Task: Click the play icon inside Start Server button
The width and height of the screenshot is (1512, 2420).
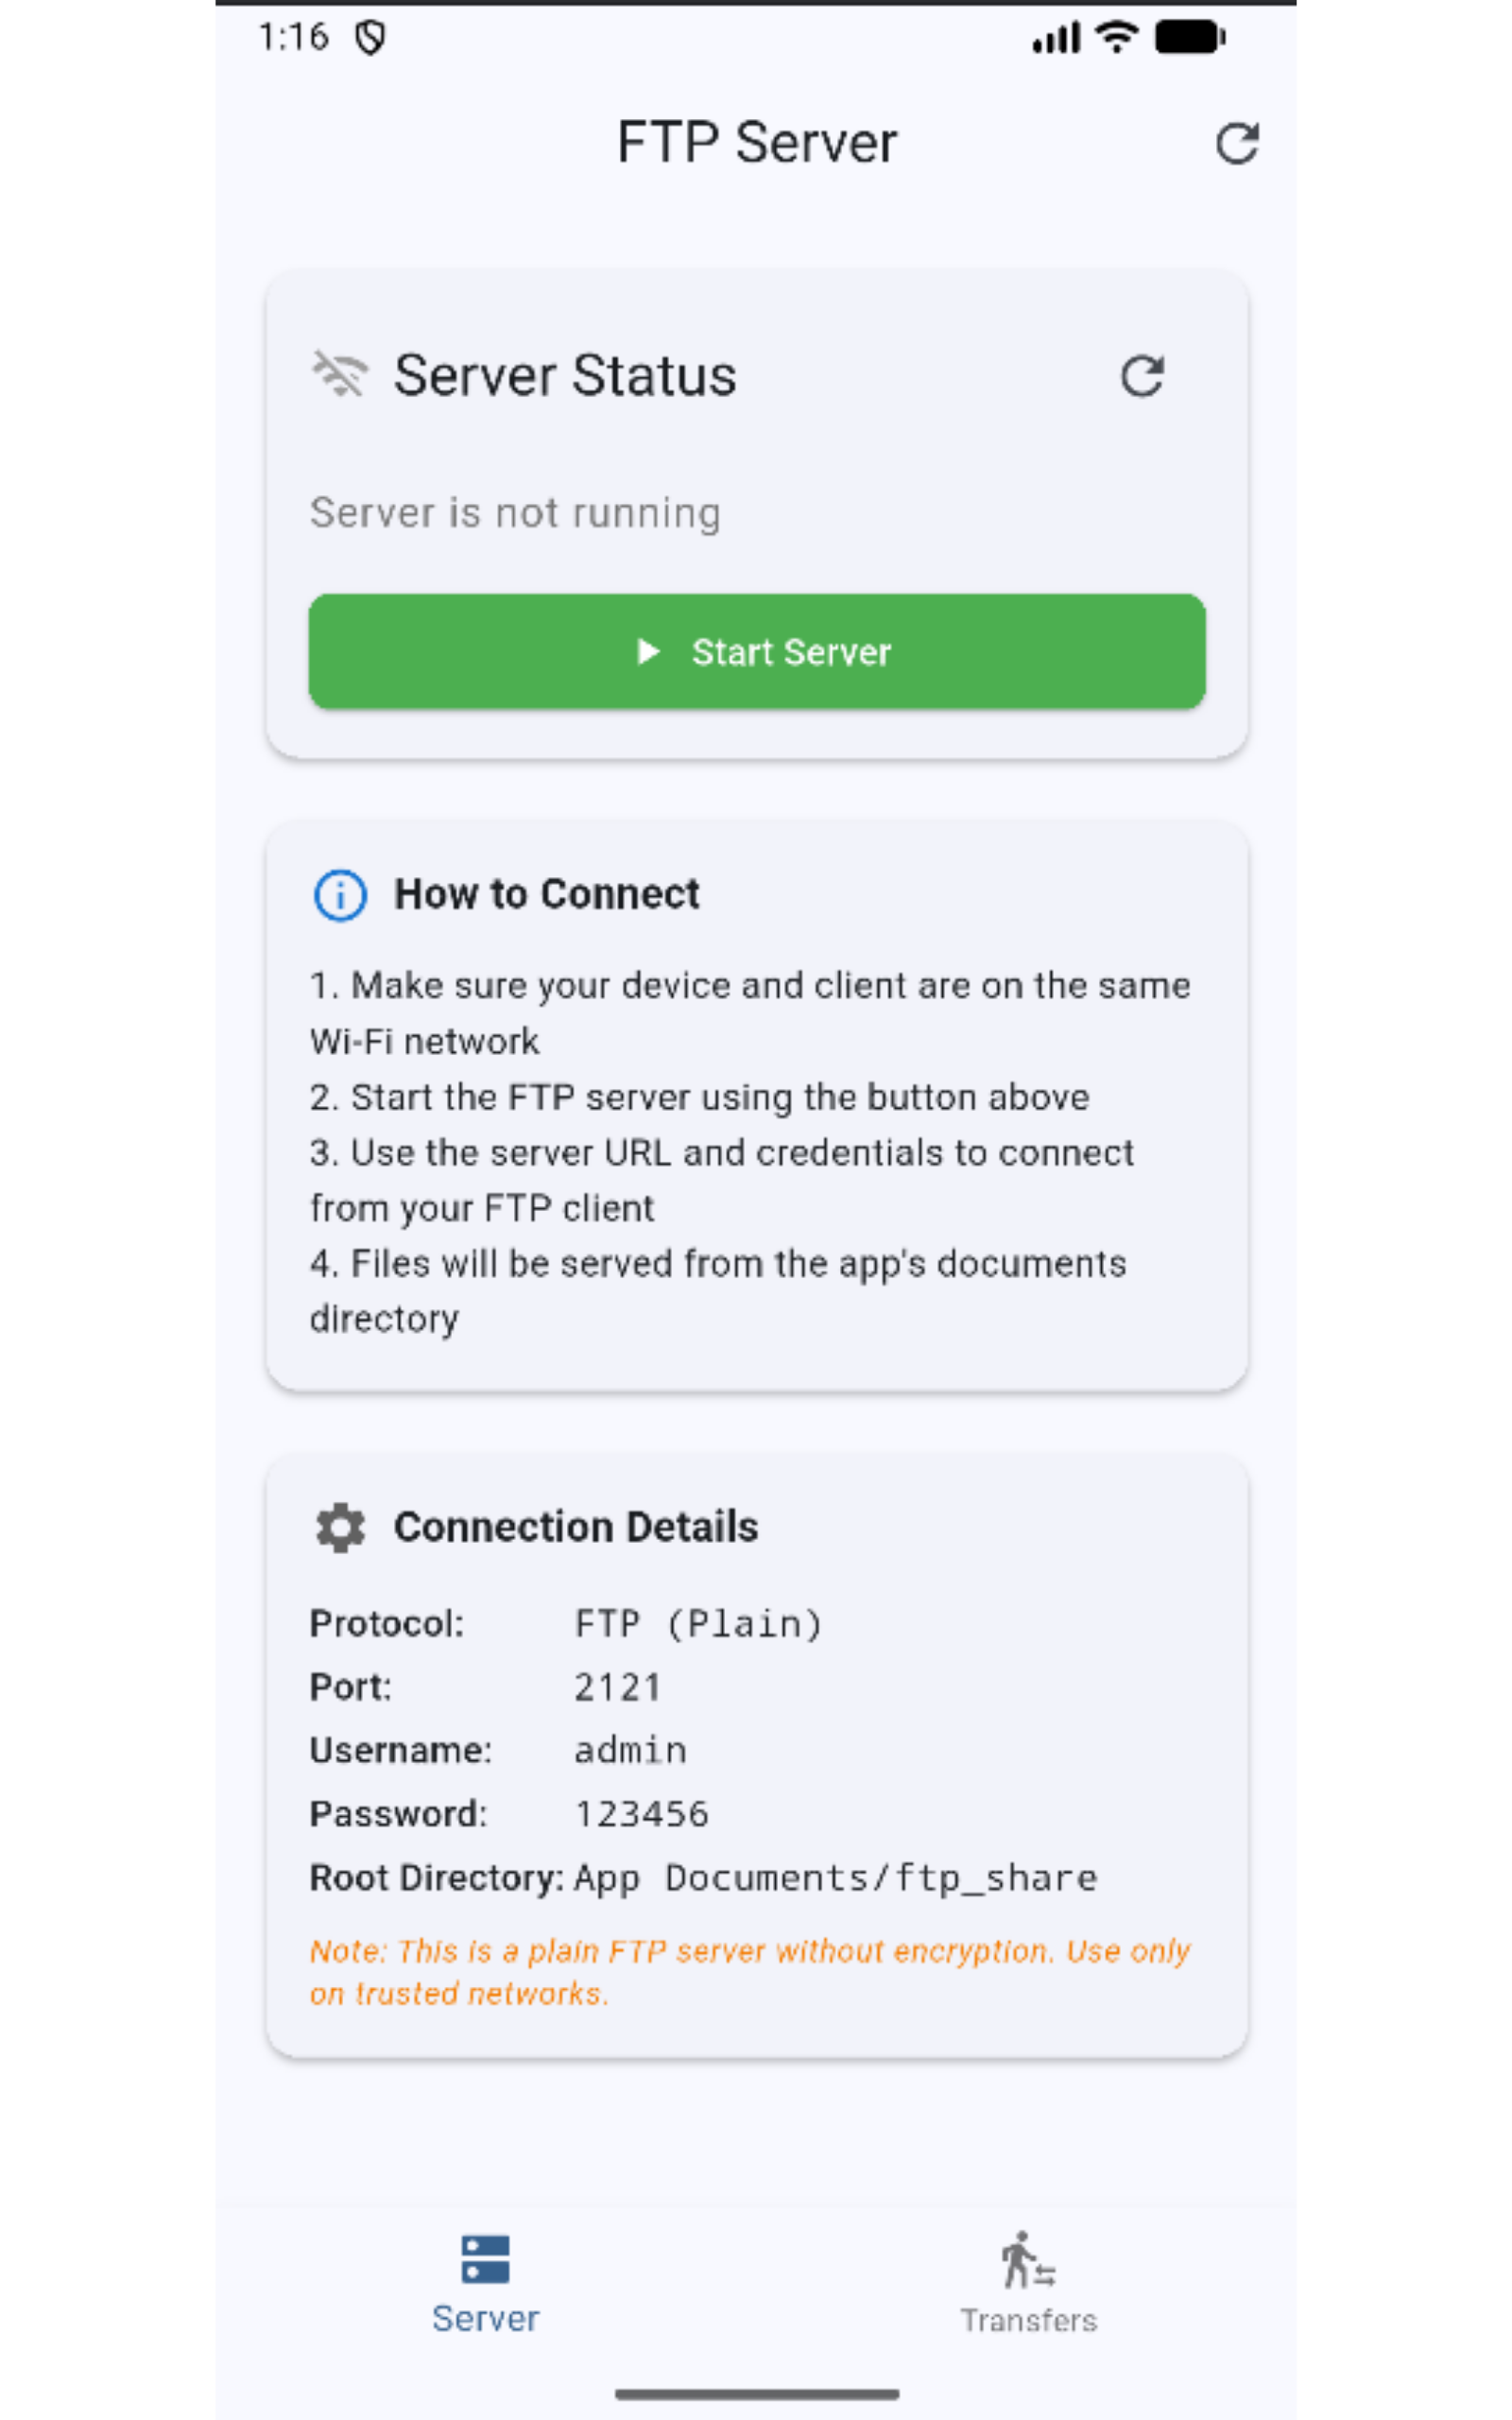Action: pyautogui.click(x=649, y=653)
